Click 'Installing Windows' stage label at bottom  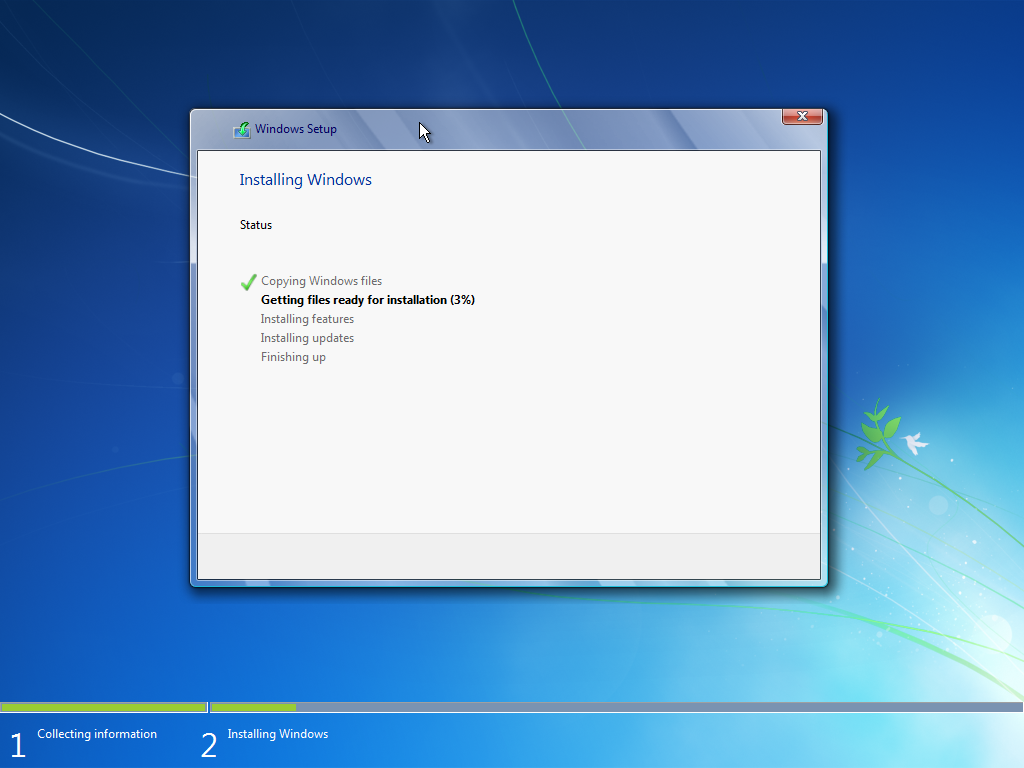click(x=278, y=734)
